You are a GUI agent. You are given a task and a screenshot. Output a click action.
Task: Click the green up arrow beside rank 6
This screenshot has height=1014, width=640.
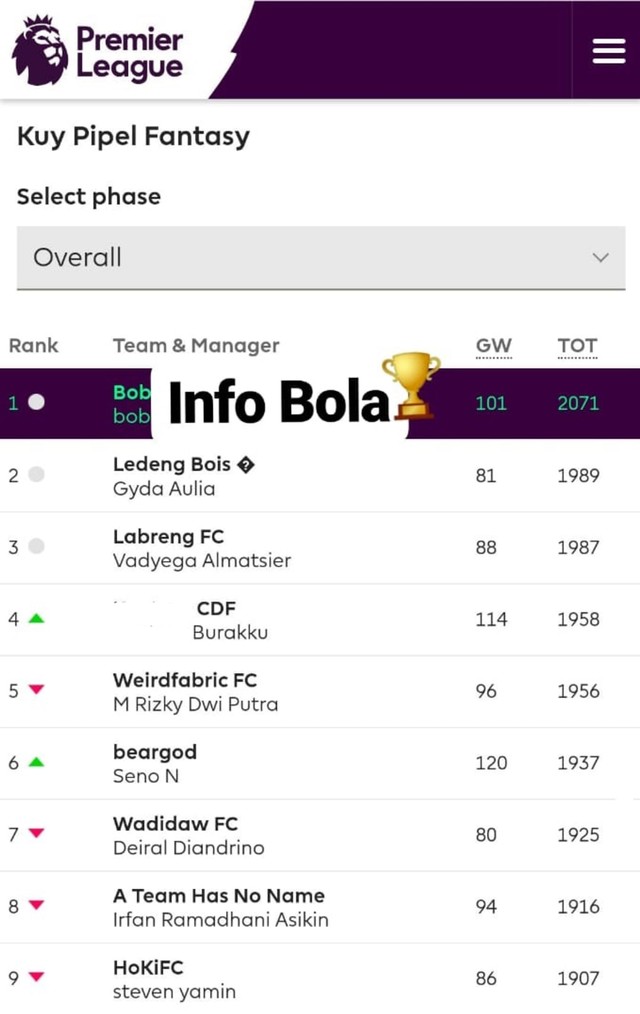pos(37,762)
